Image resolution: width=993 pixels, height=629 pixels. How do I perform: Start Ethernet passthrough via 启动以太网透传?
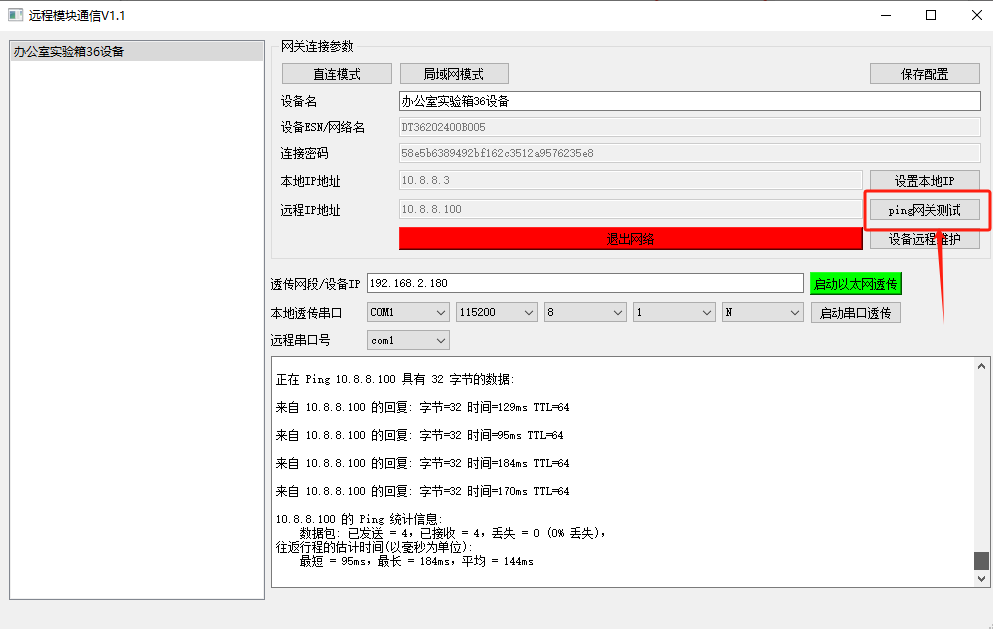(x=855, y=282)
